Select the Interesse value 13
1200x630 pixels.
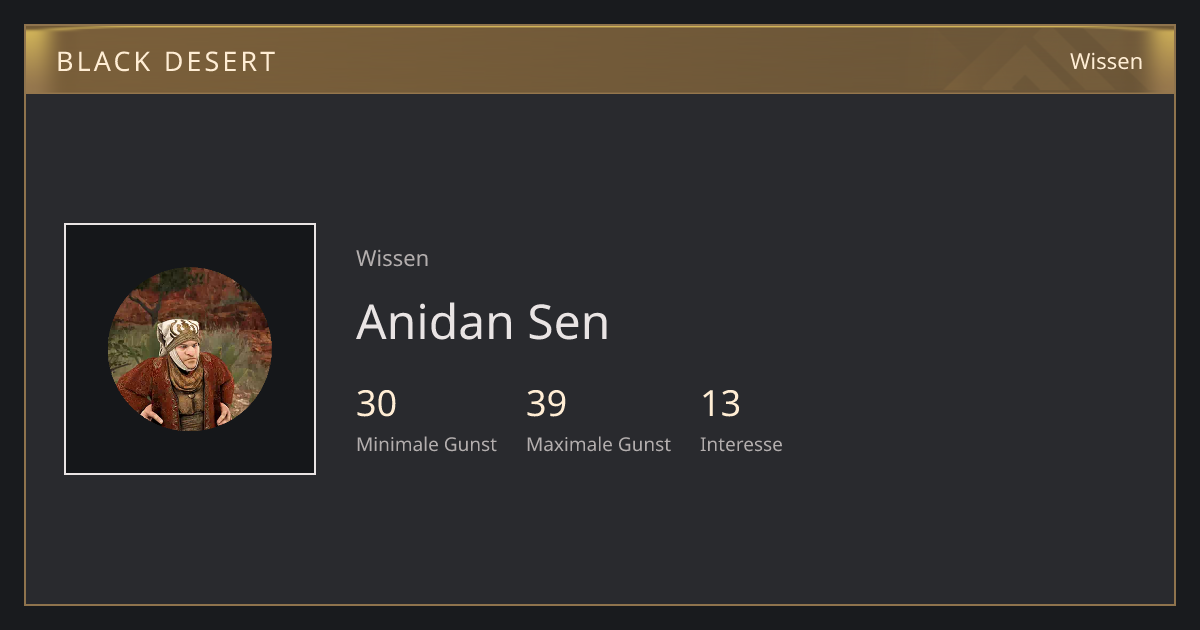720,404
